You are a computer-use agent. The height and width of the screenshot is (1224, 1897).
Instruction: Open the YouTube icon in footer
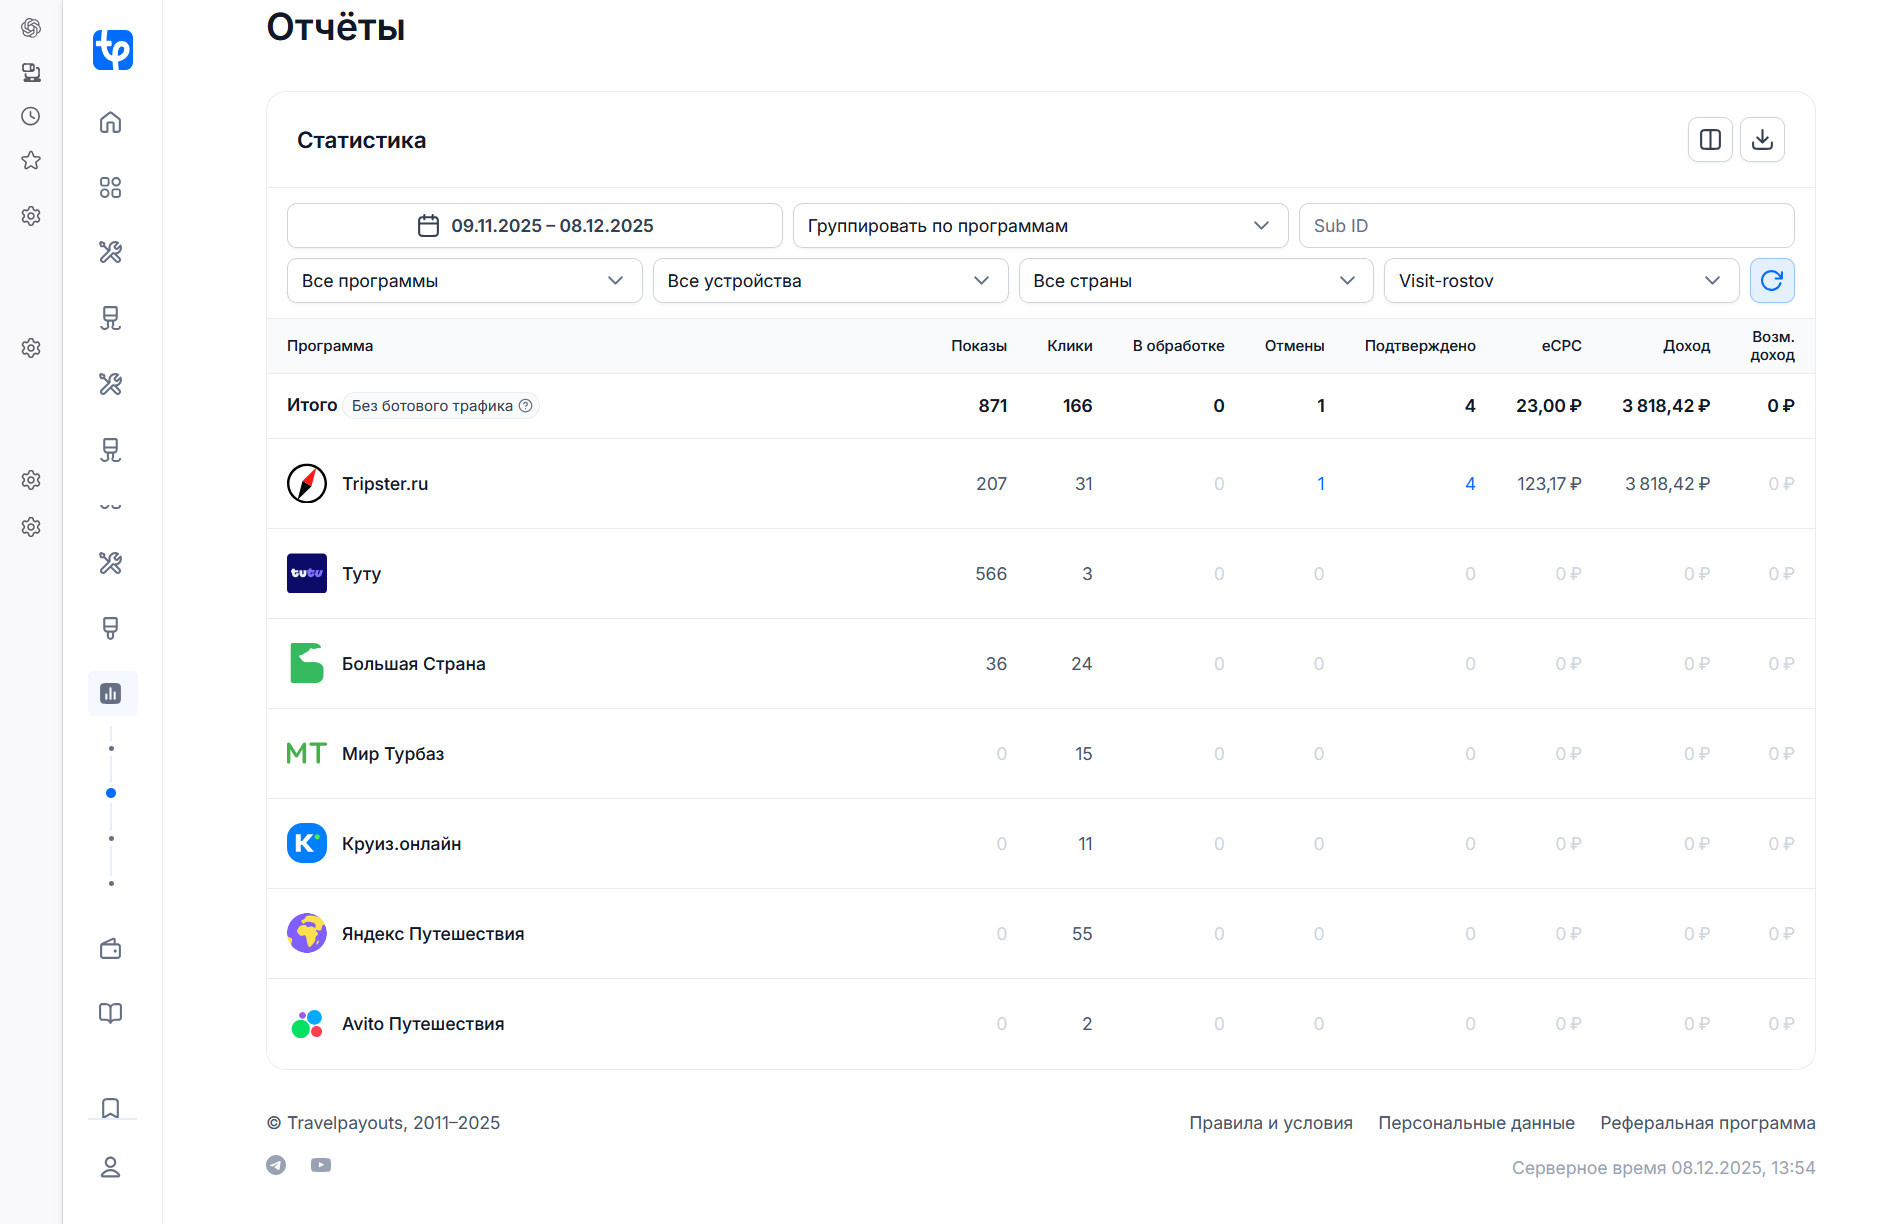point(321,1165)
